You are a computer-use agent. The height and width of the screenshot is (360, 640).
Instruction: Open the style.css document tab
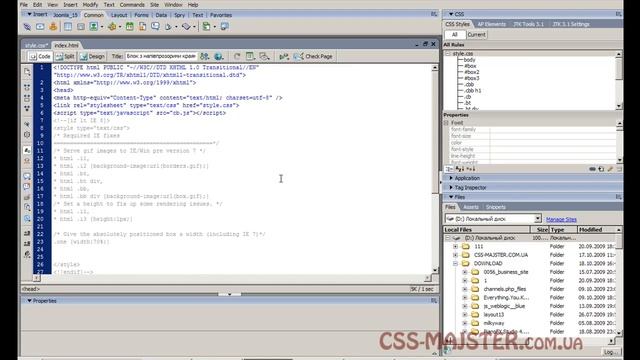pos(36,45)
